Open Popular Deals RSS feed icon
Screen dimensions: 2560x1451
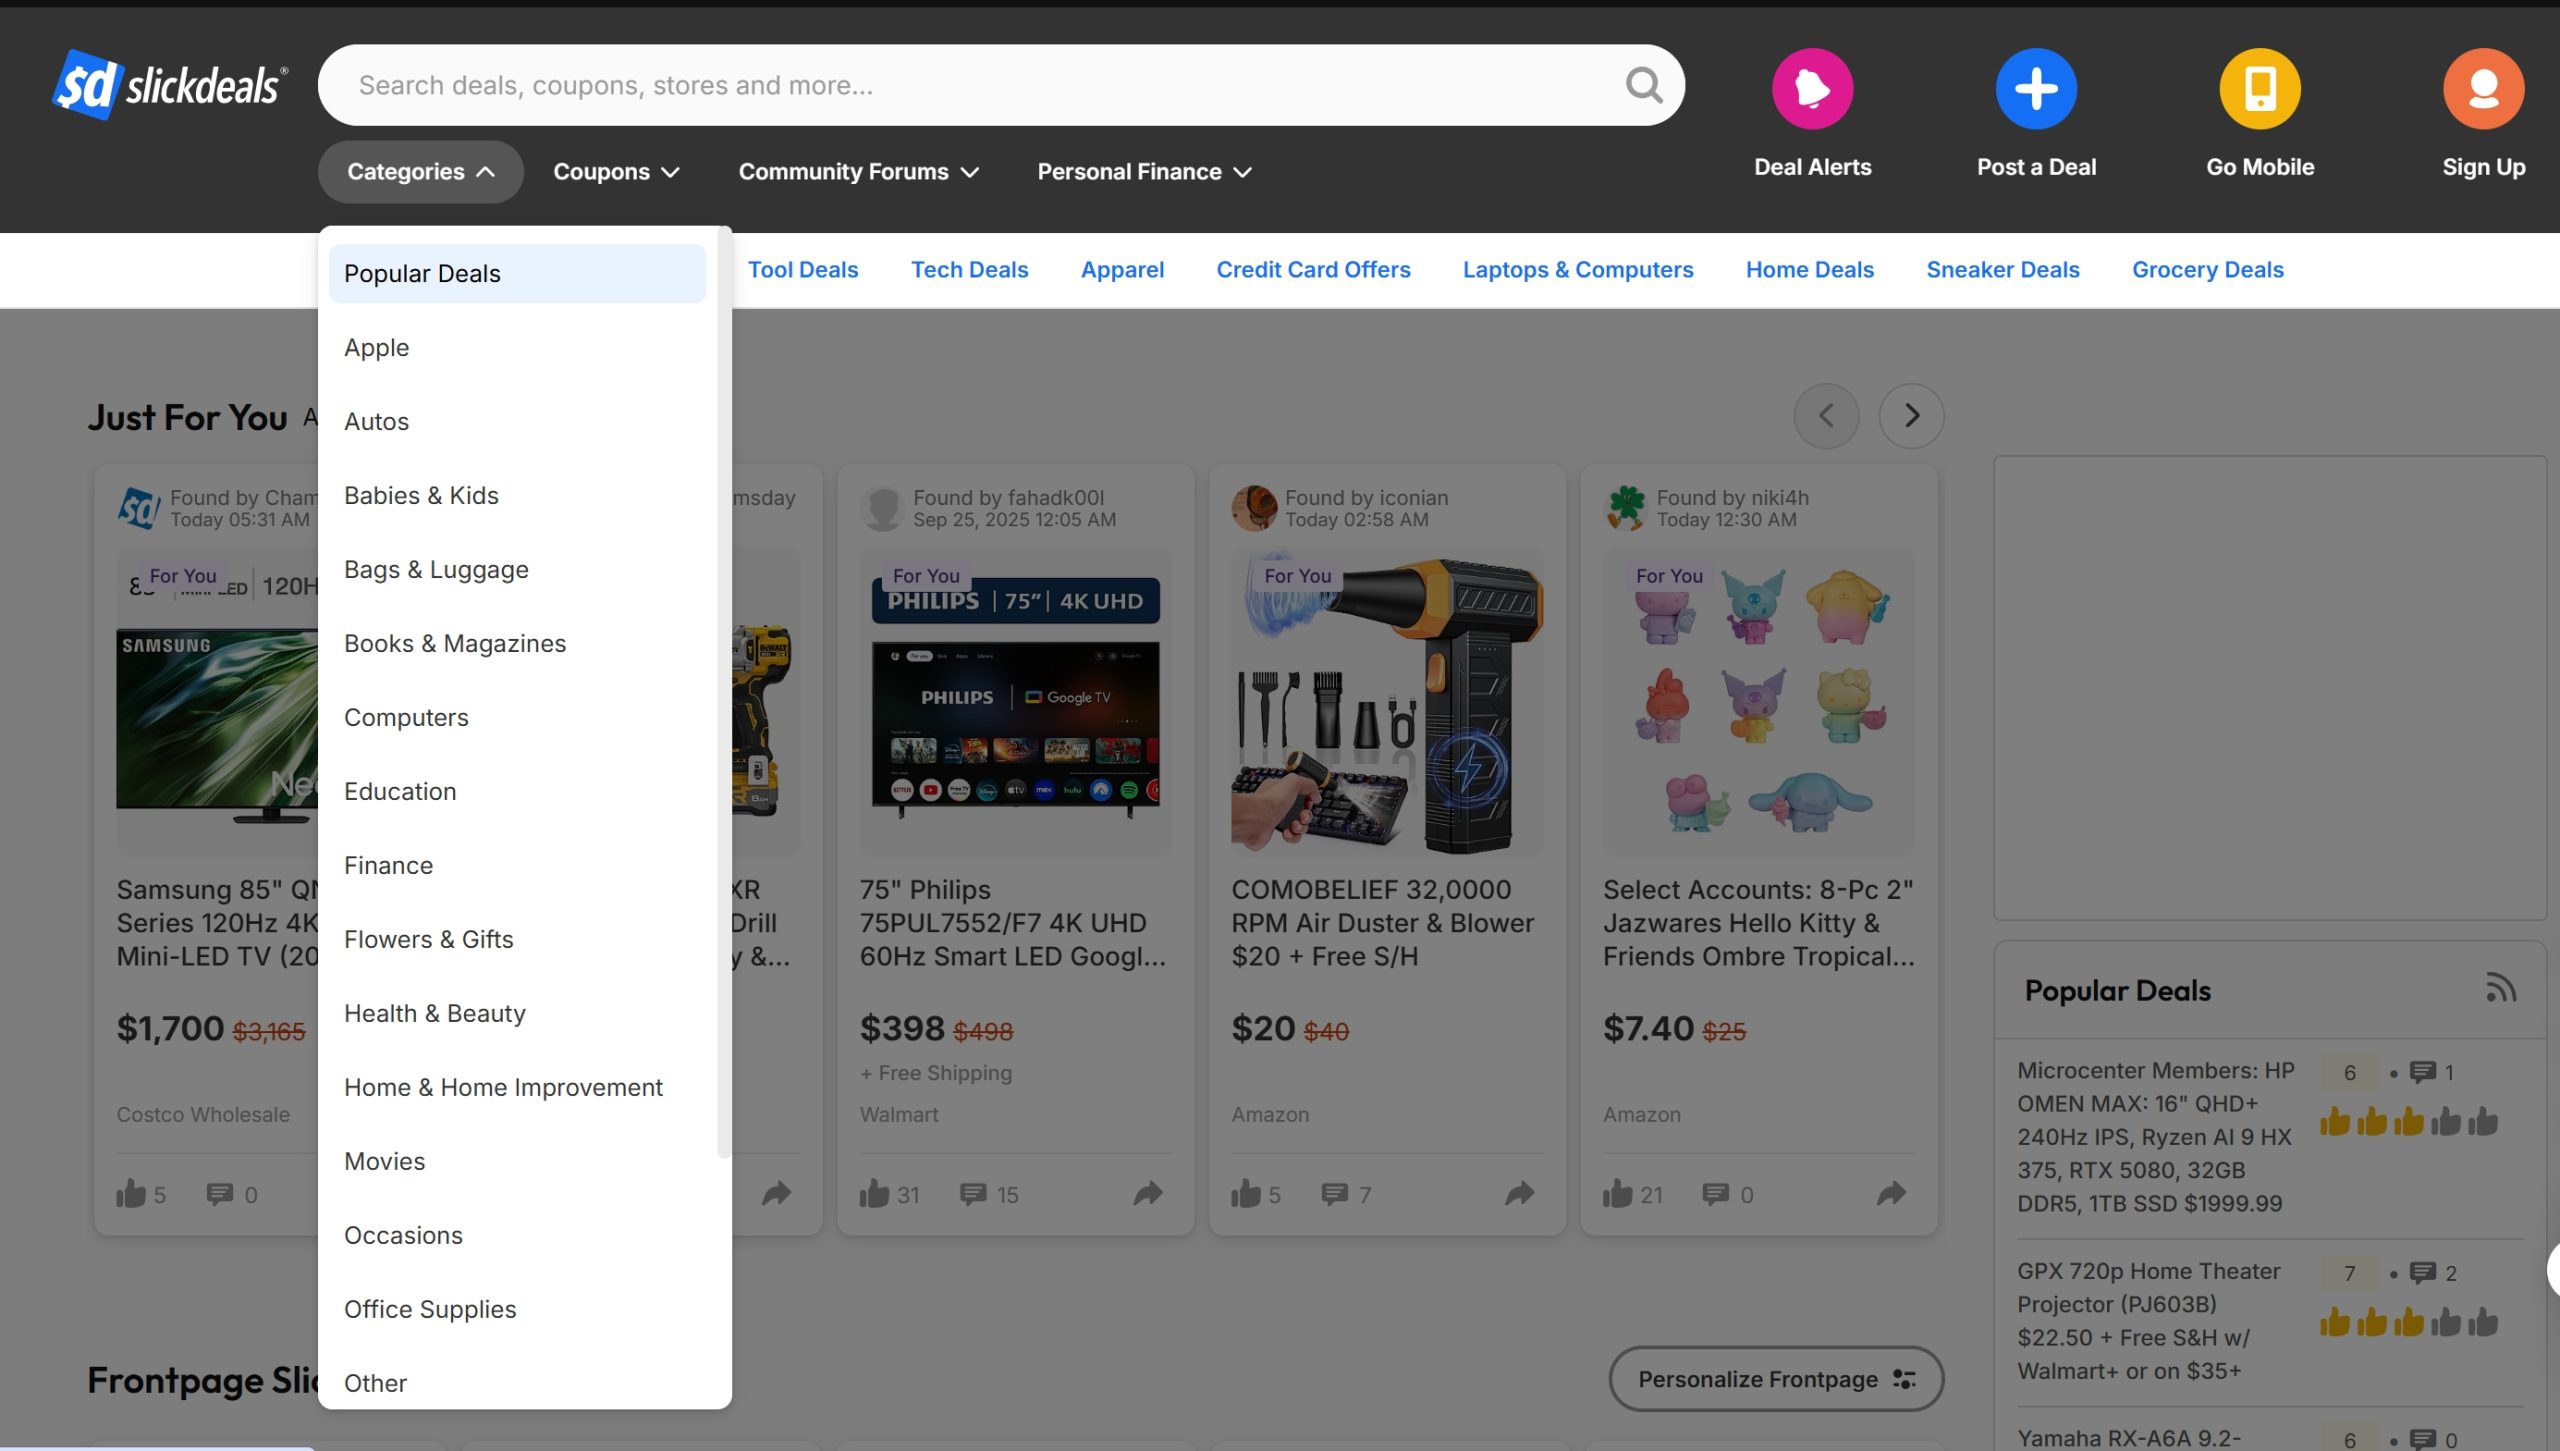click(x=2500, y=988)
